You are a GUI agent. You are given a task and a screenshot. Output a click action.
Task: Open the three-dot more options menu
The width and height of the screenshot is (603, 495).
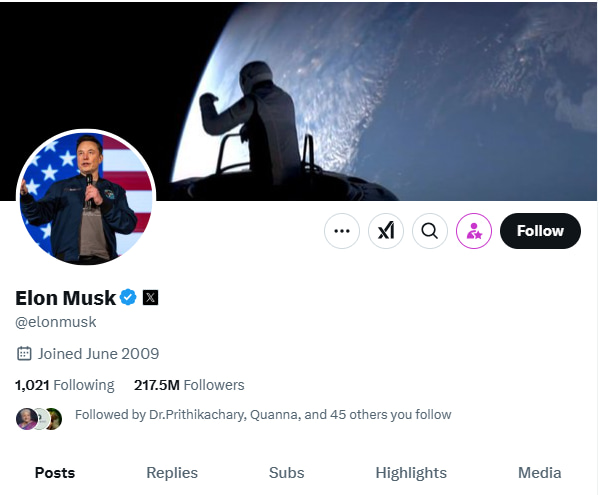click(x=342, y=231)
